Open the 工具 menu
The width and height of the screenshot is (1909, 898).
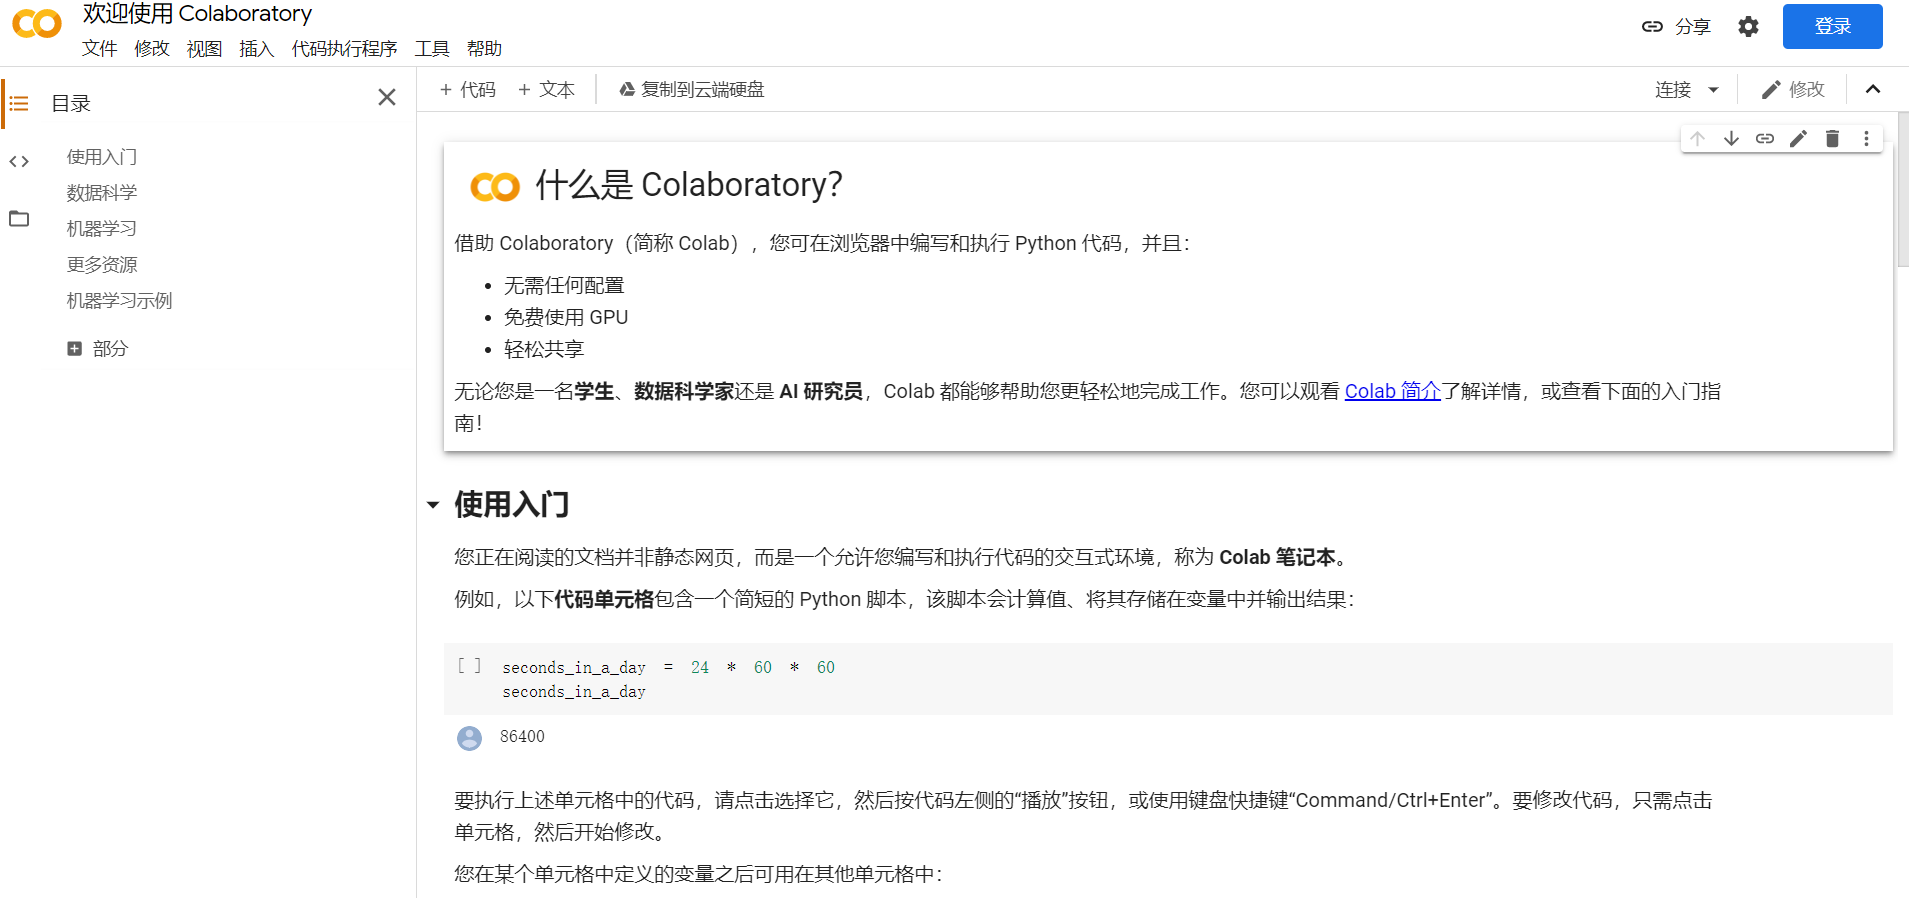coord(432,49)
